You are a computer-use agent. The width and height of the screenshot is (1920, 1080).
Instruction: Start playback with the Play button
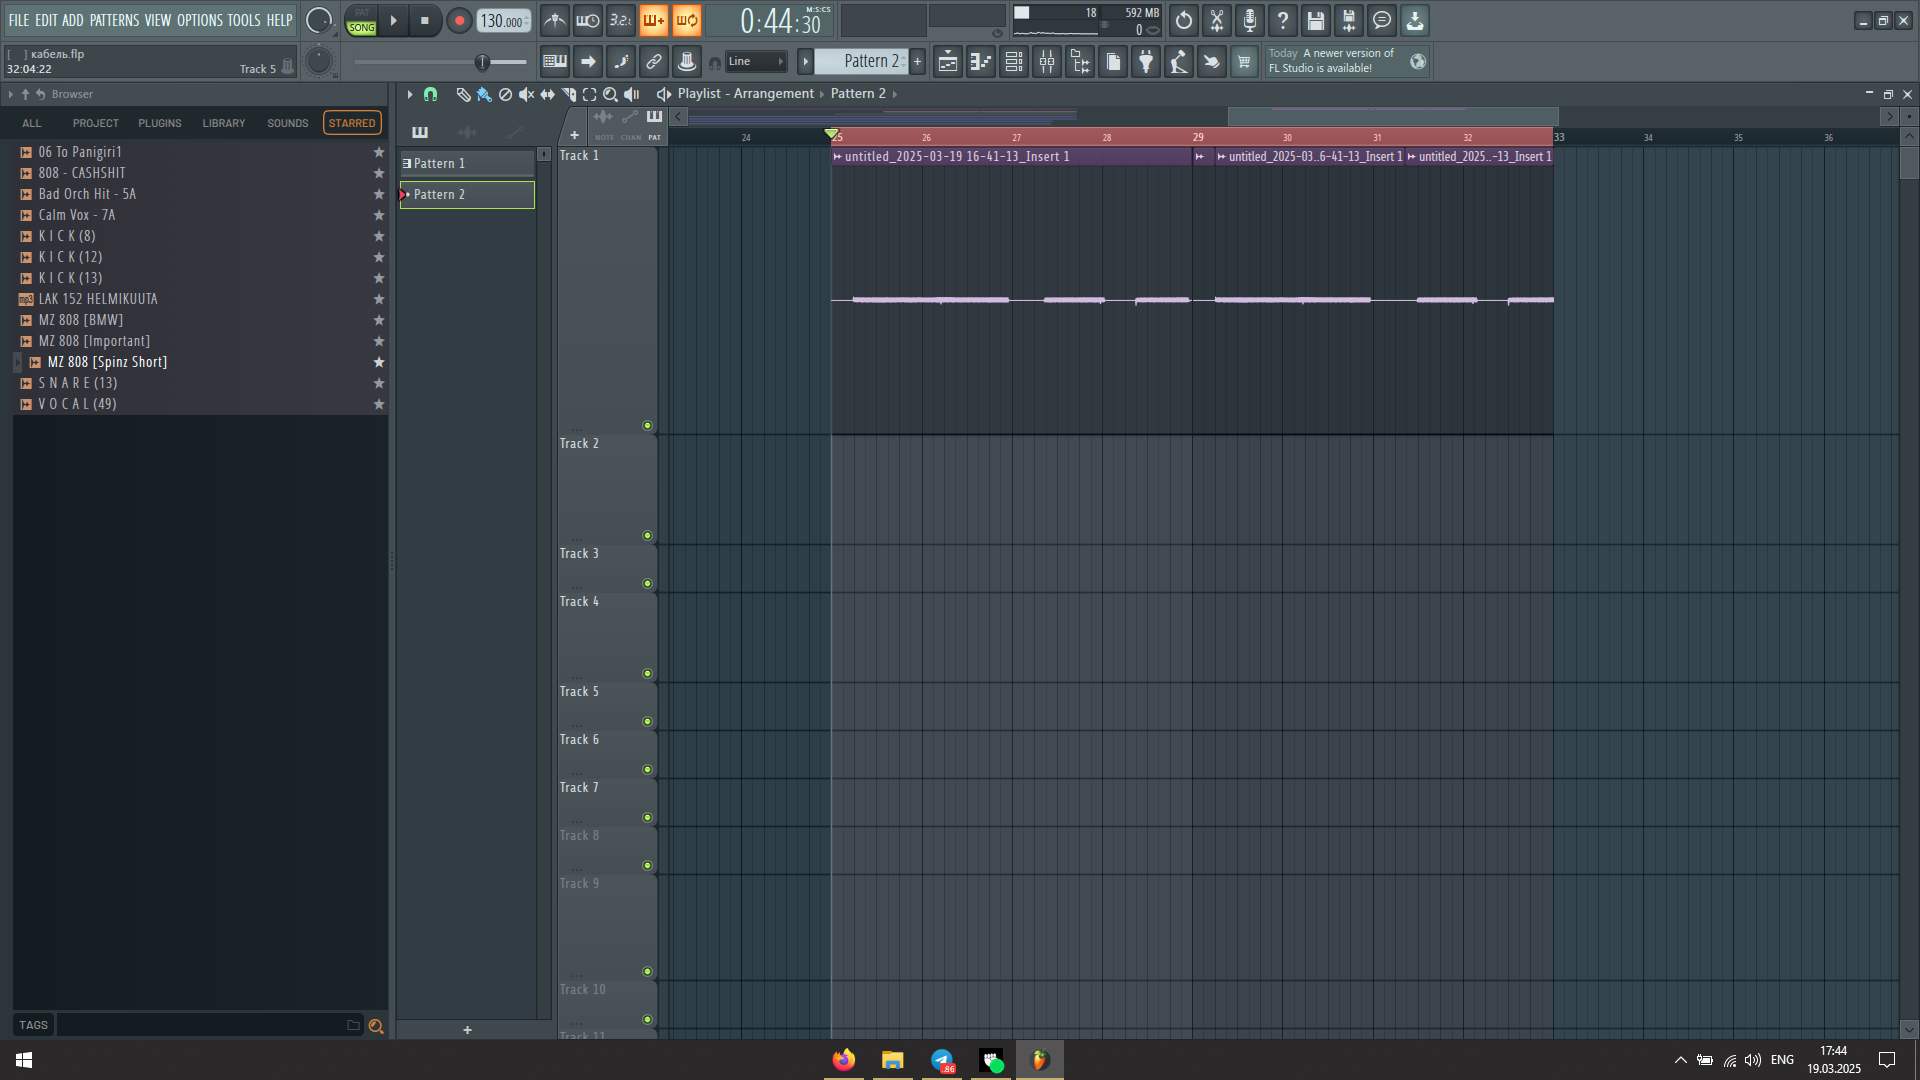(x=394, y=20)
